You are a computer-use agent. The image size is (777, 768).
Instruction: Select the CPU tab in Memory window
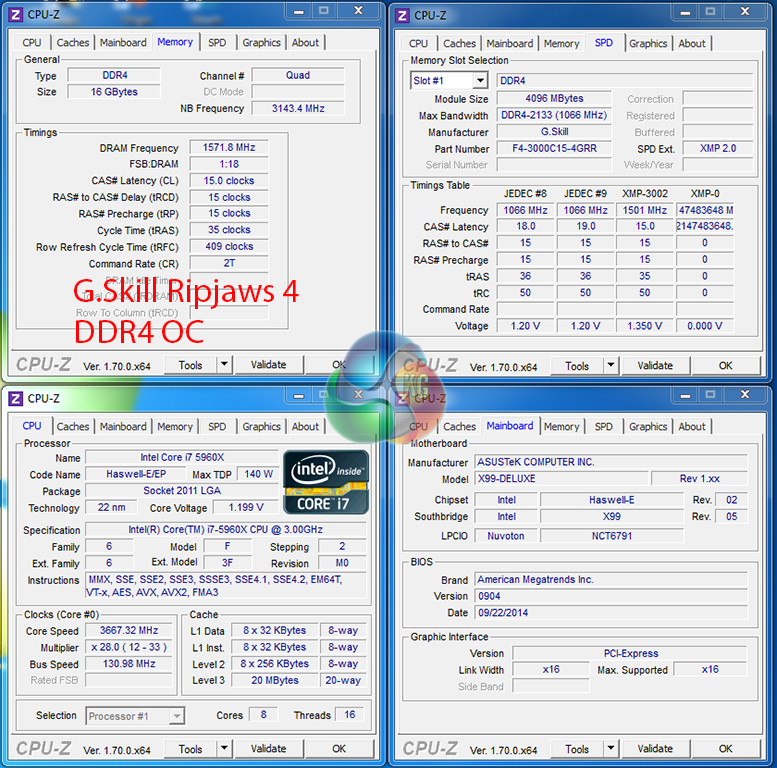click(x=32, y=43)
